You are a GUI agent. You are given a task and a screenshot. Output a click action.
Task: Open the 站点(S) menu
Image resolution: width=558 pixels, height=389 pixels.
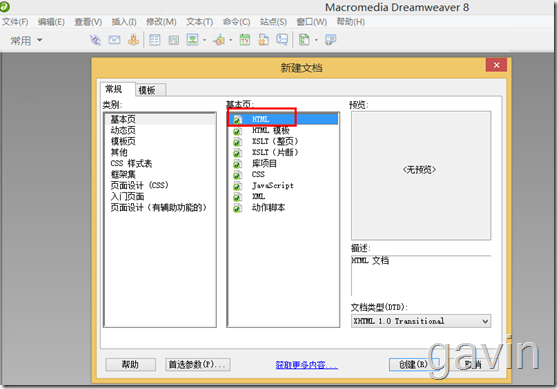[273, 22]
